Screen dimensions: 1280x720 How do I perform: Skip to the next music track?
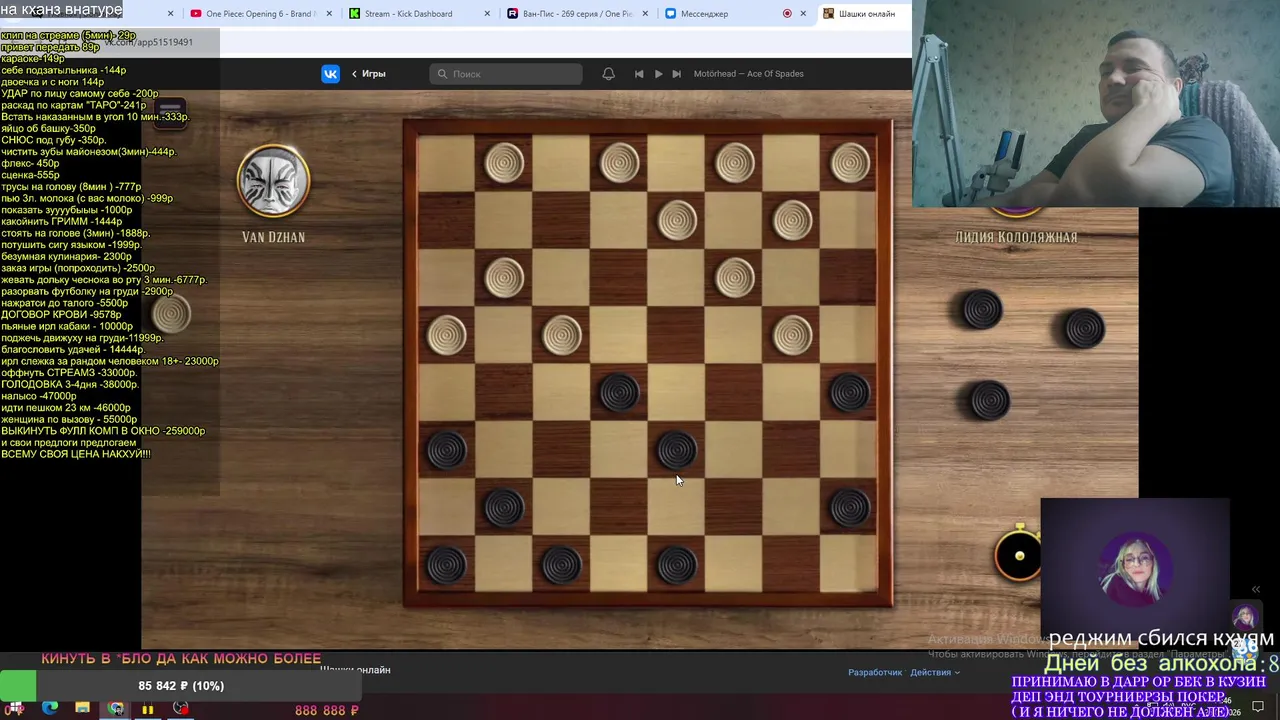tap(676, 73)
